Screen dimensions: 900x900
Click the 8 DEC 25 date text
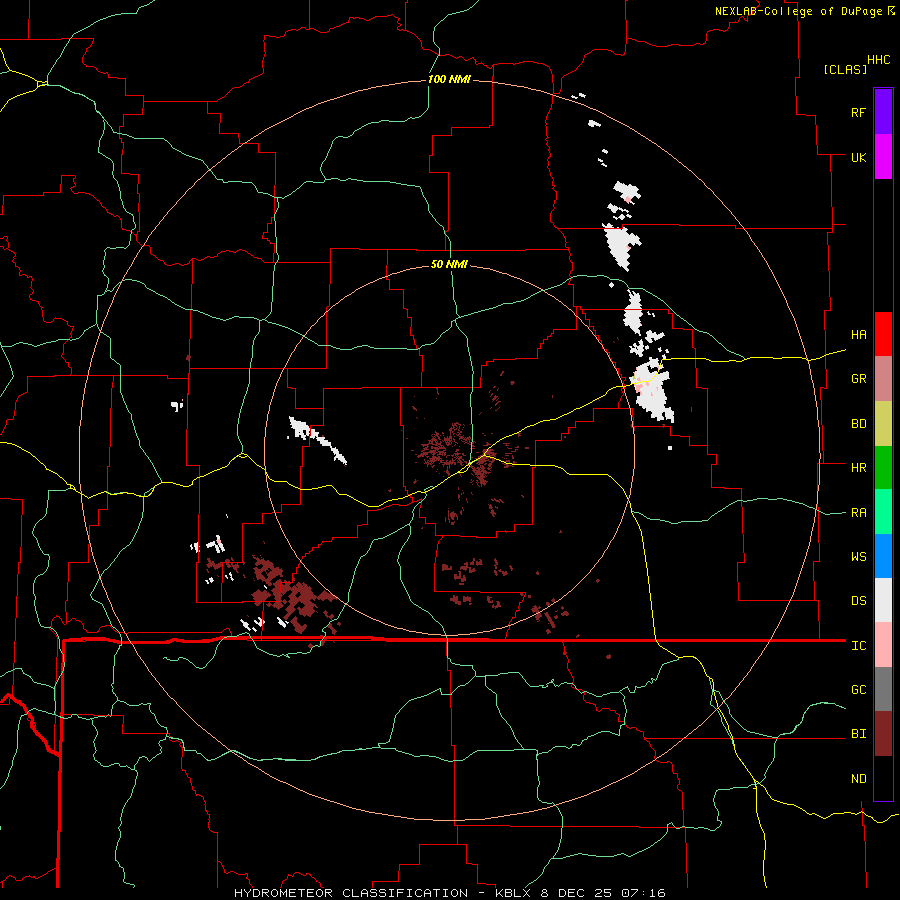tap(576, 893)
